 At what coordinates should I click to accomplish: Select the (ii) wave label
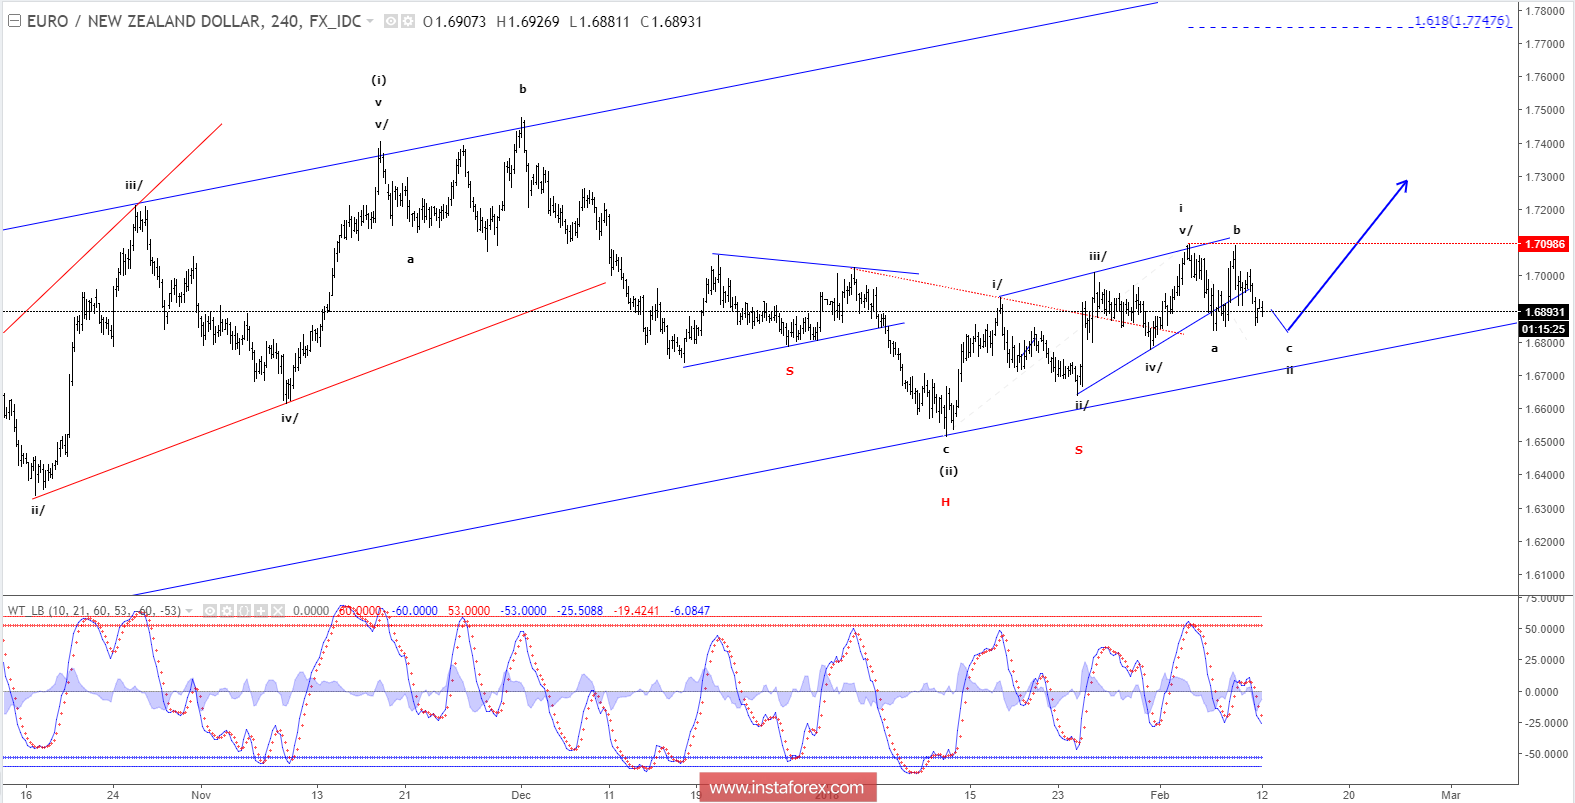pyautogui.click(x=948, y=471)
